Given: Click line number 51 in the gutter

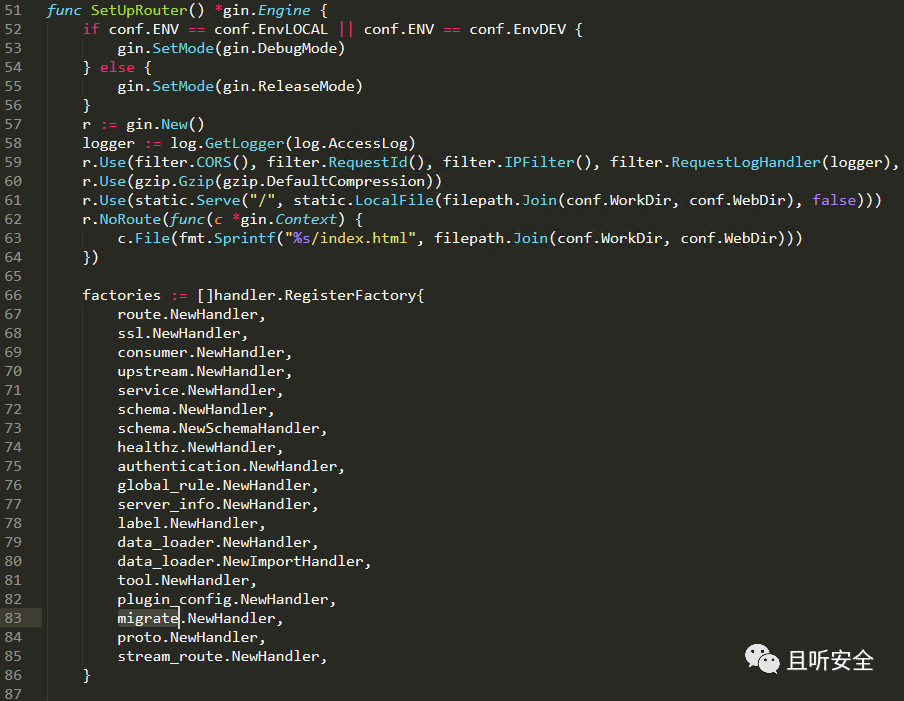Looking at the screenshot, I should tap(13, 10).
